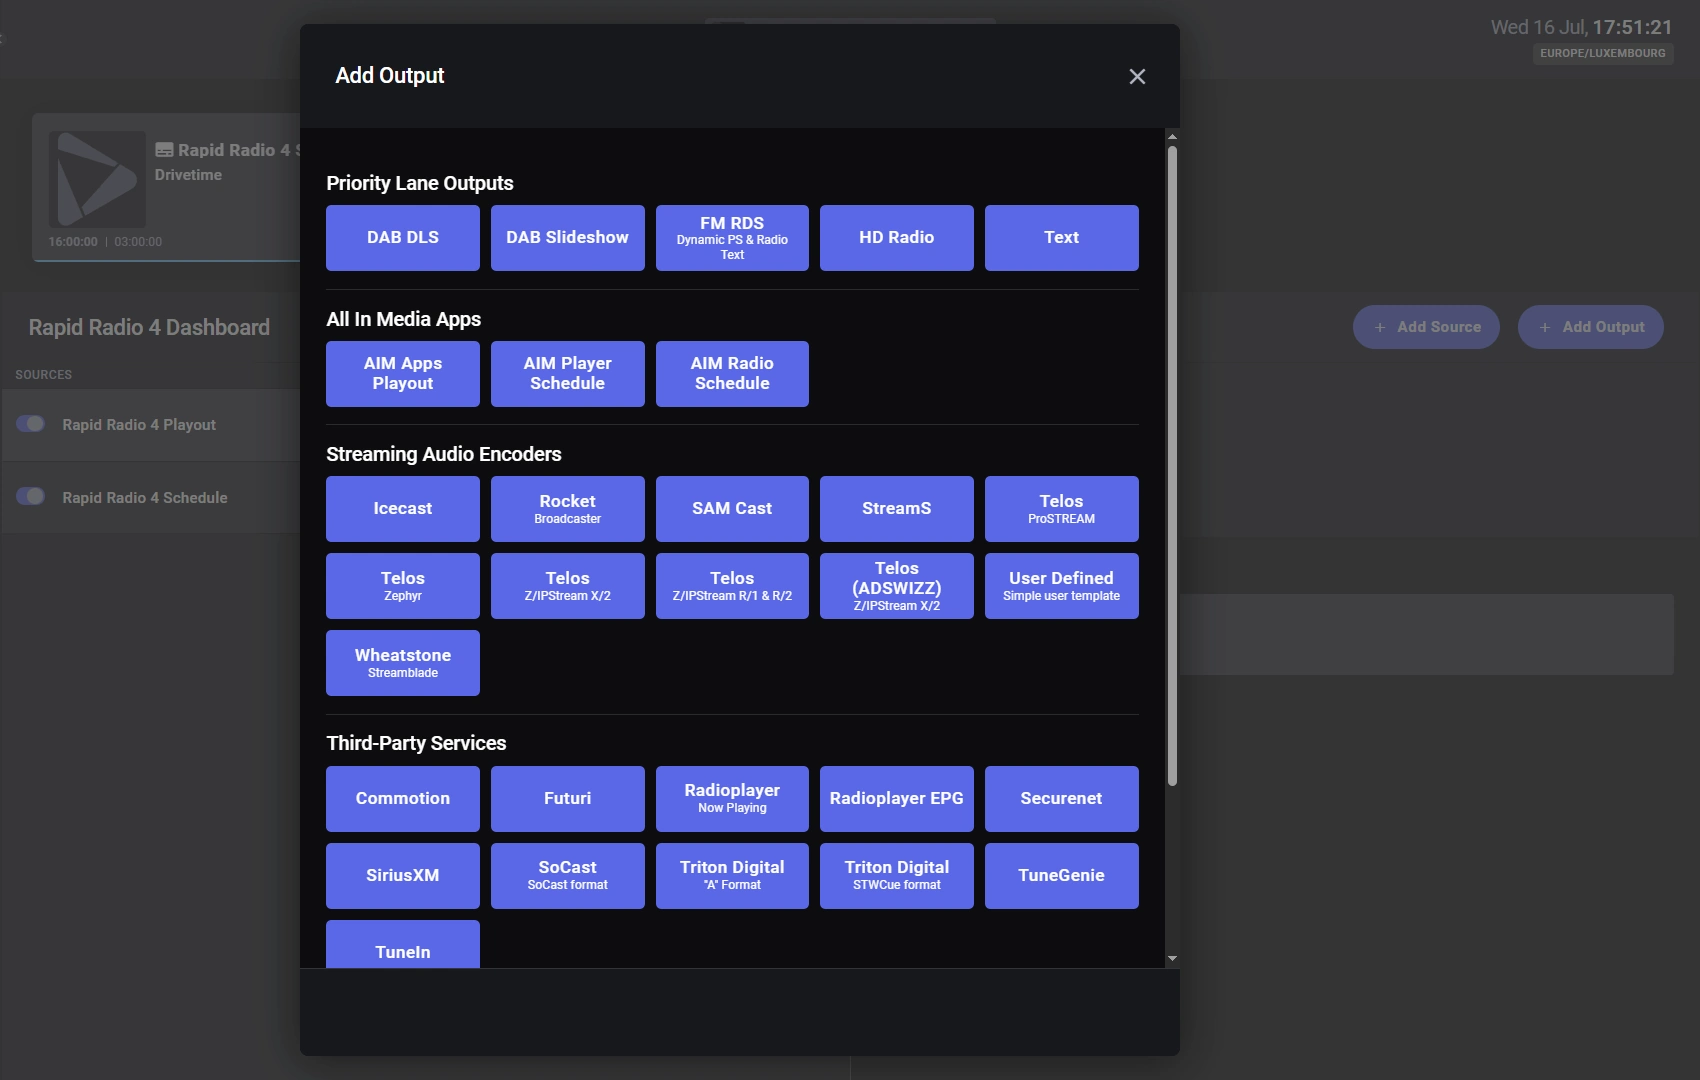
Task: Pick FM RDS Dynamic PS output
Action: click(732, 238)
